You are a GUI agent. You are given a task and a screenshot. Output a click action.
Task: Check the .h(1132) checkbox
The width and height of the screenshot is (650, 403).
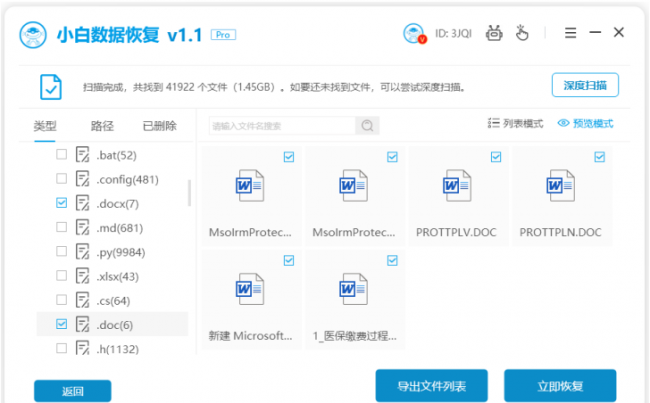(61, 348)
